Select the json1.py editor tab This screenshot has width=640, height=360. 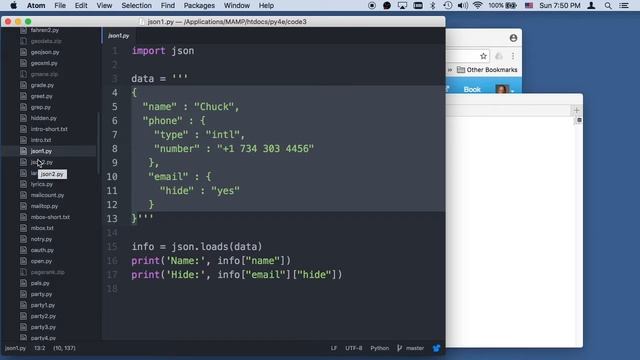point(118,36)
